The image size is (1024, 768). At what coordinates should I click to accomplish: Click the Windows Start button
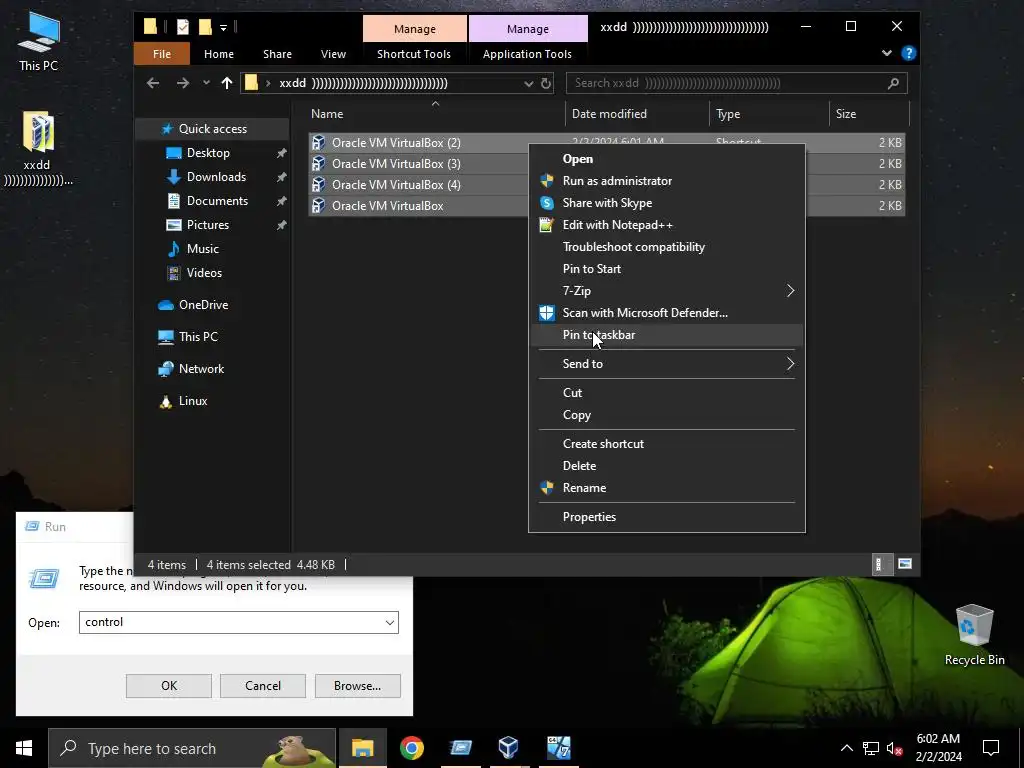point(24,748)
